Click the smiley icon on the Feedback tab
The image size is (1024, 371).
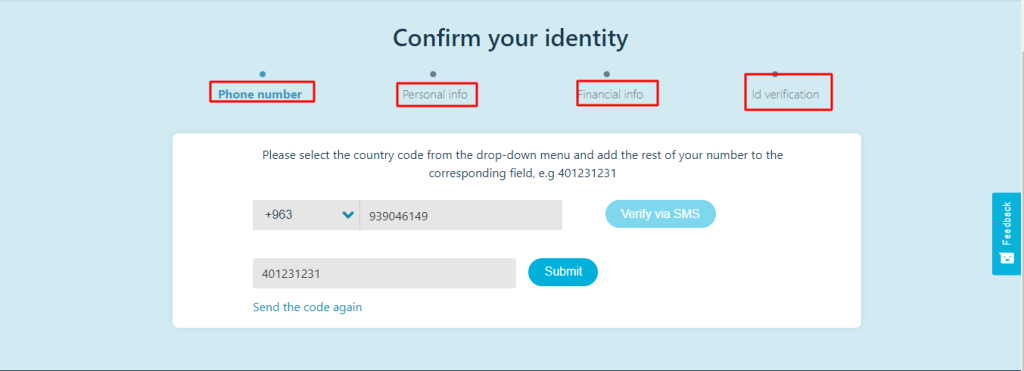click(1006, 257)
